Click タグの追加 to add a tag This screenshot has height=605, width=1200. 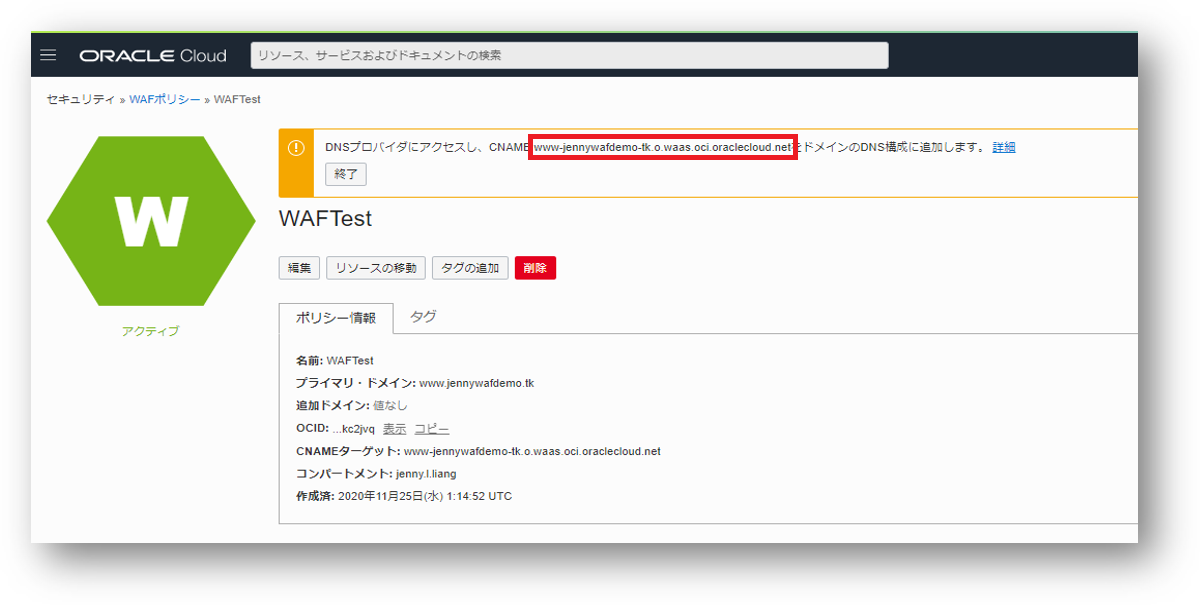(x=470, y=267)
